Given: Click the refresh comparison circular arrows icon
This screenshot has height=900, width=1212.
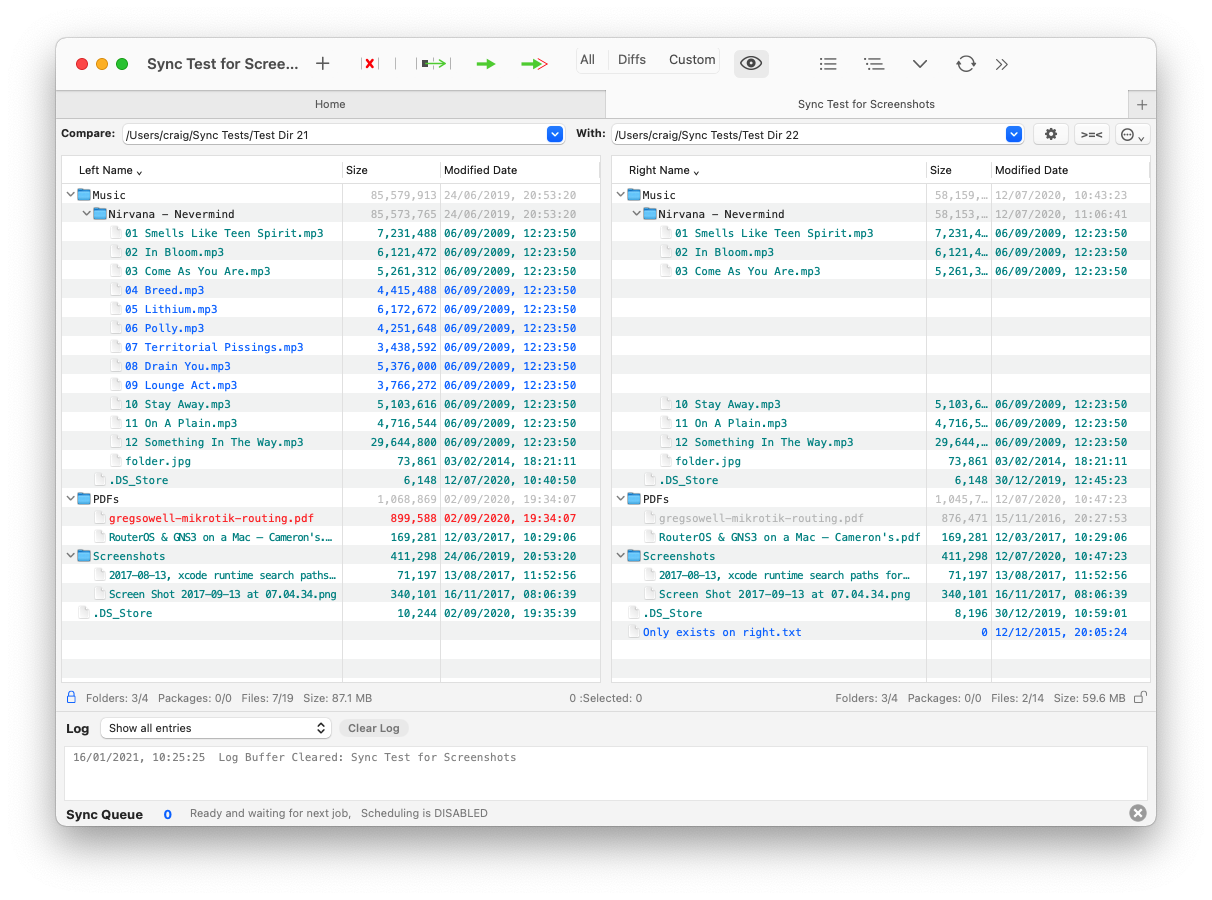Looking at the screenshot, I should click(965, 64).
